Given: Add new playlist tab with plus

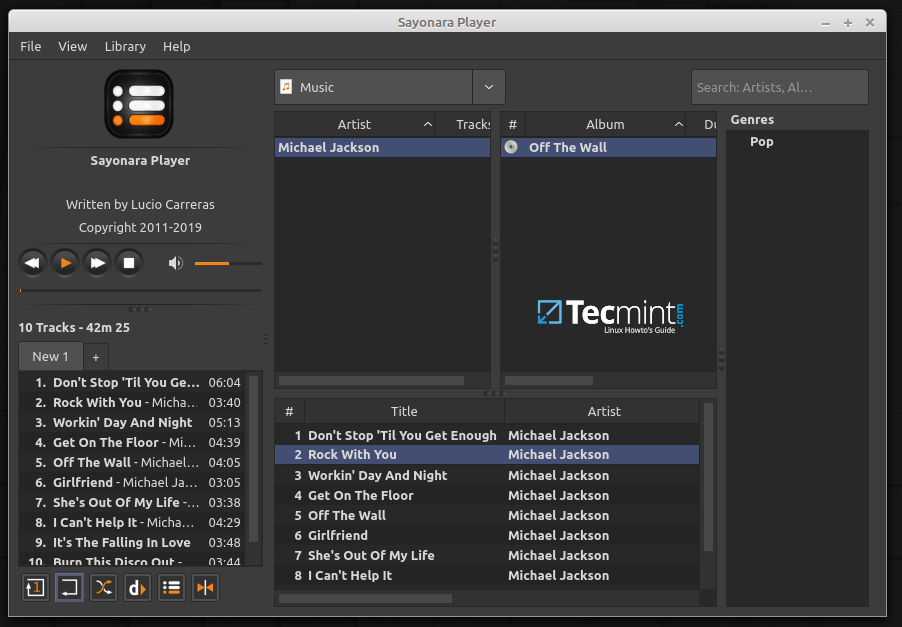Looking at the screenshot, I should click(x=96, y=357).
